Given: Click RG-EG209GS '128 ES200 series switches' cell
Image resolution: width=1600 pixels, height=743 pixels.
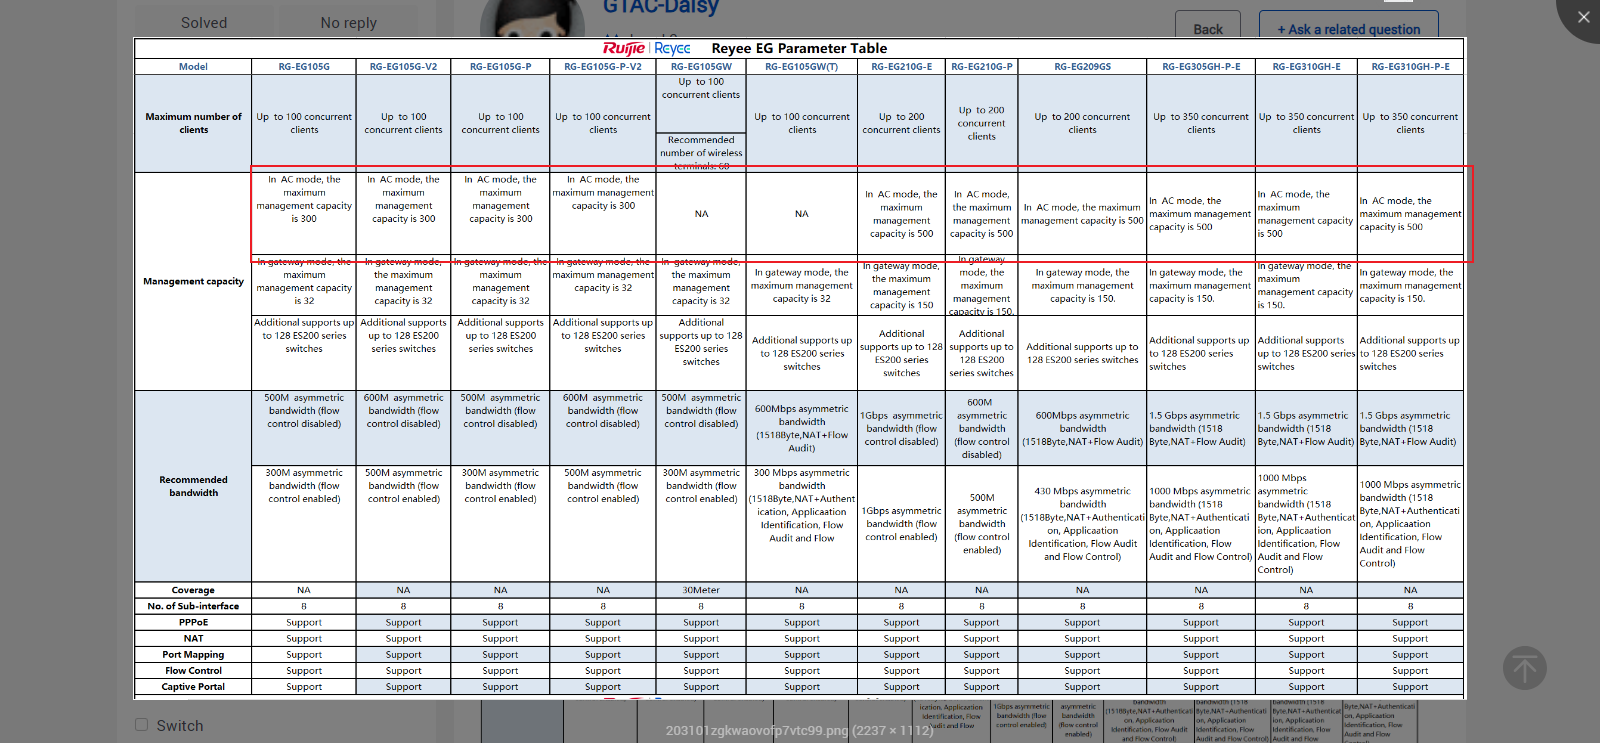Looking at the screenshot, I should pos(1082,353).
